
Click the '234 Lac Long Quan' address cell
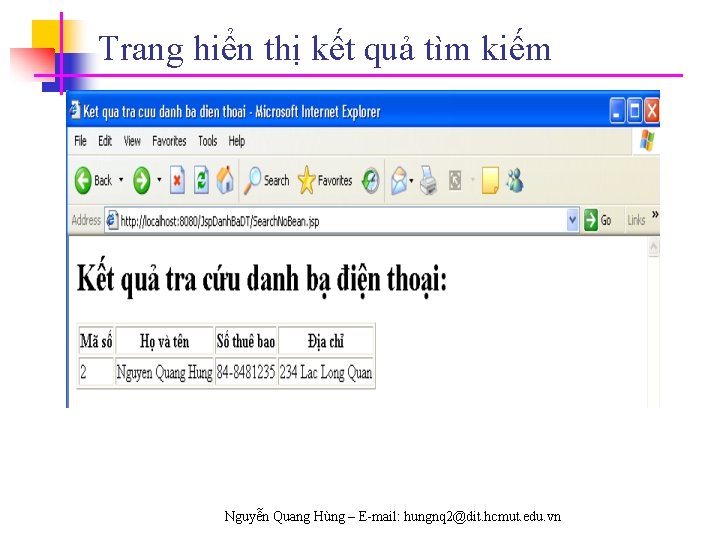click(x=326, y=371)
